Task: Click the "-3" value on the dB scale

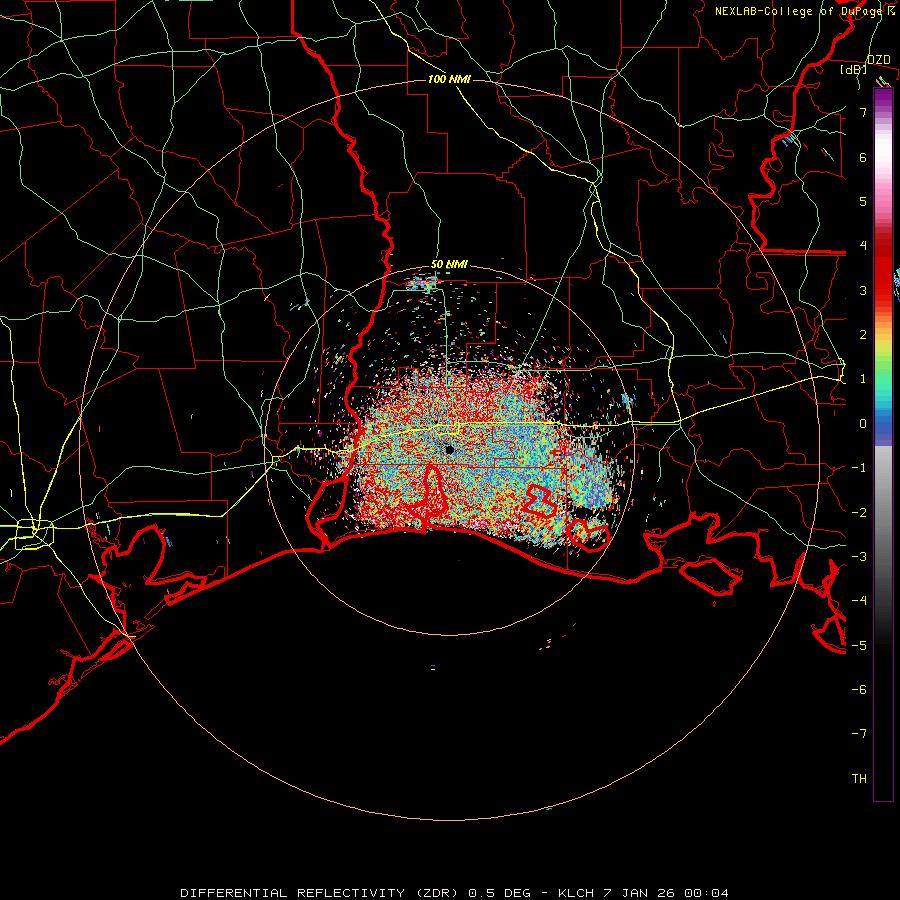Action: tap(859, 557)
